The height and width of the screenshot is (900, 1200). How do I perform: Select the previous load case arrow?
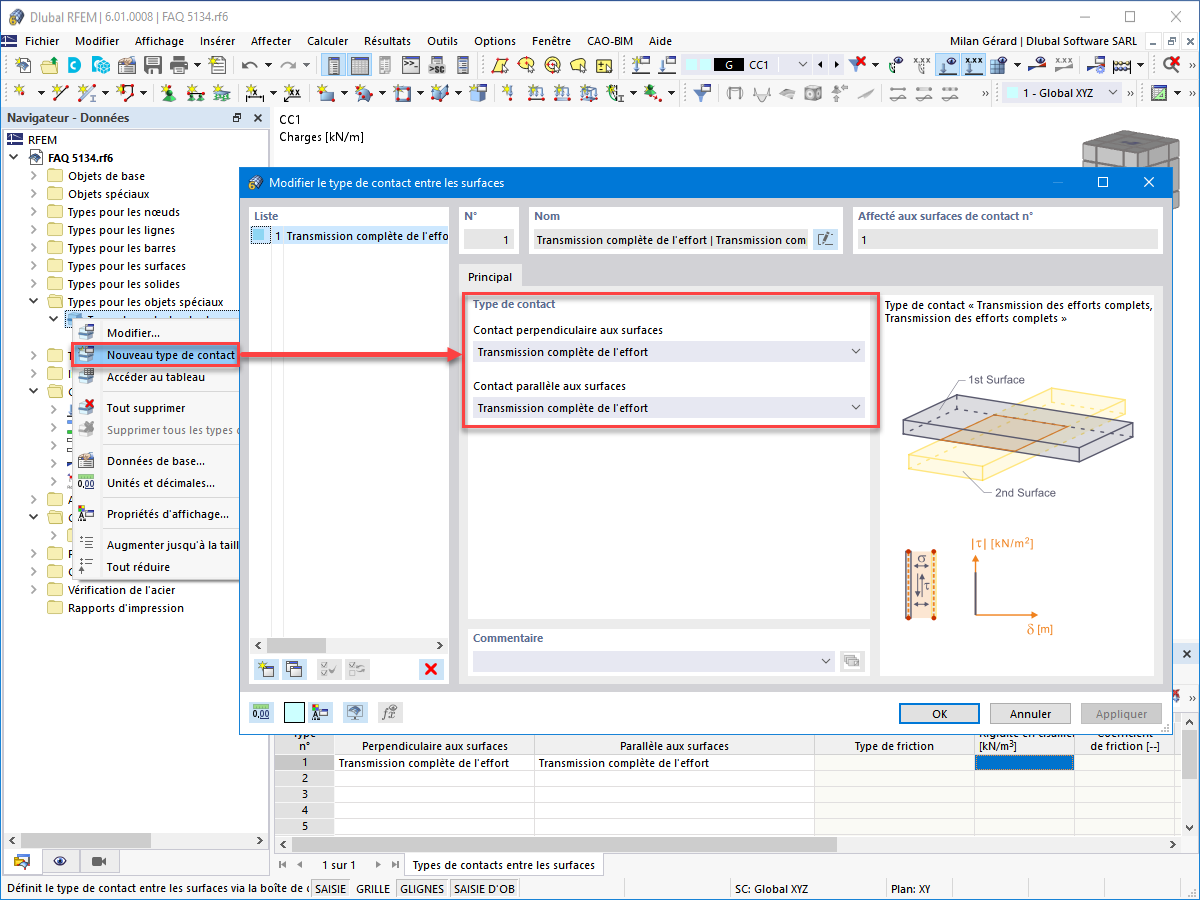[x=821, y=65]
